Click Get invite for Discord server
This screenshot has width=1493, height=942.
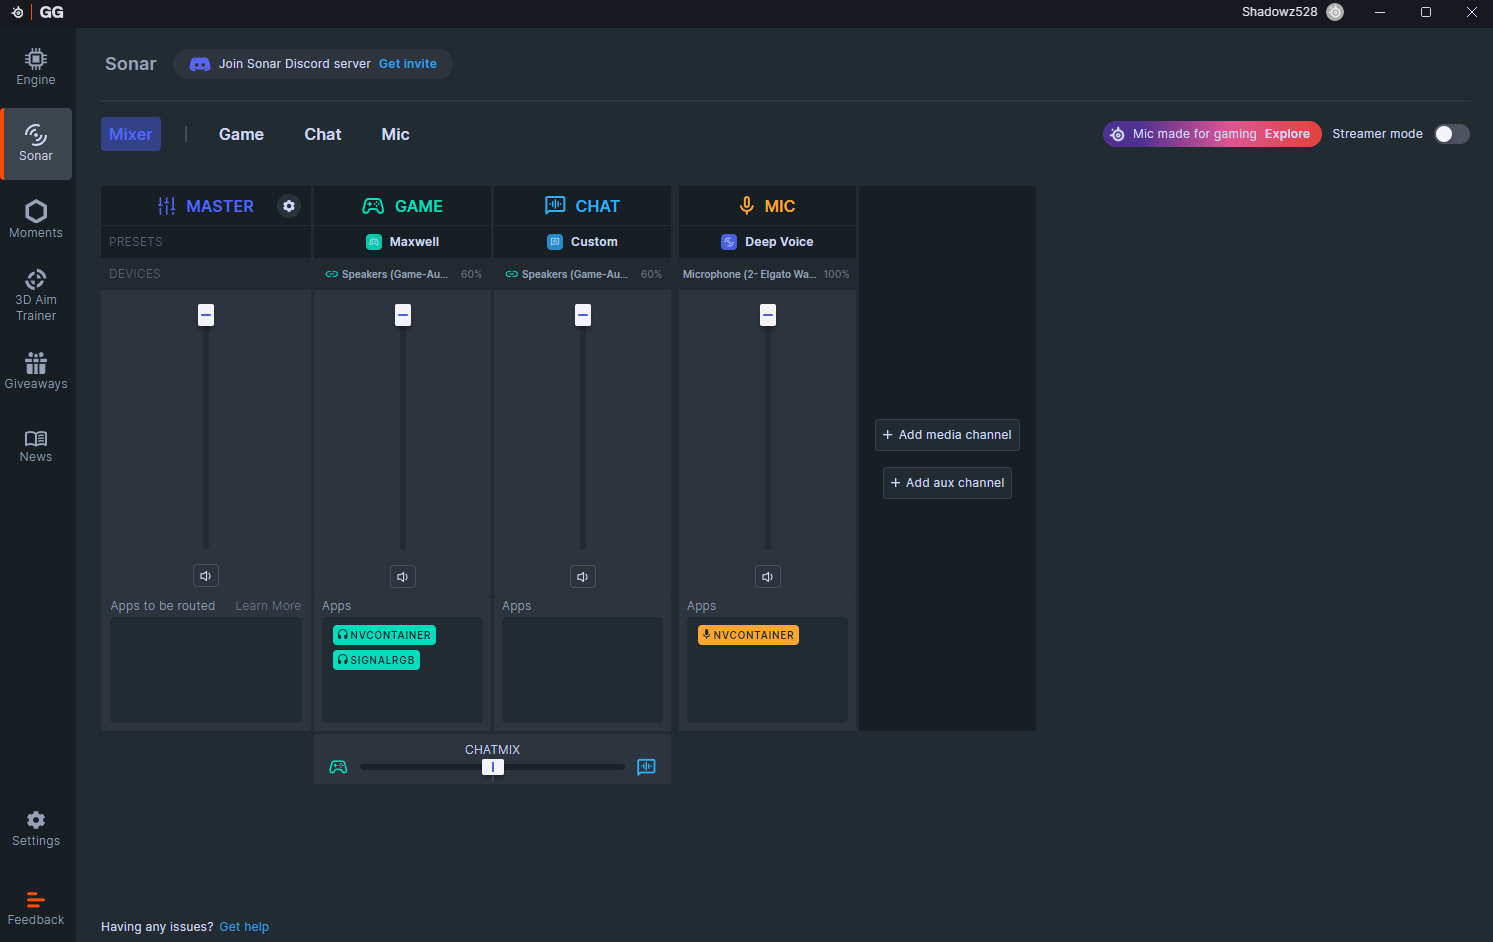point(407,64)
